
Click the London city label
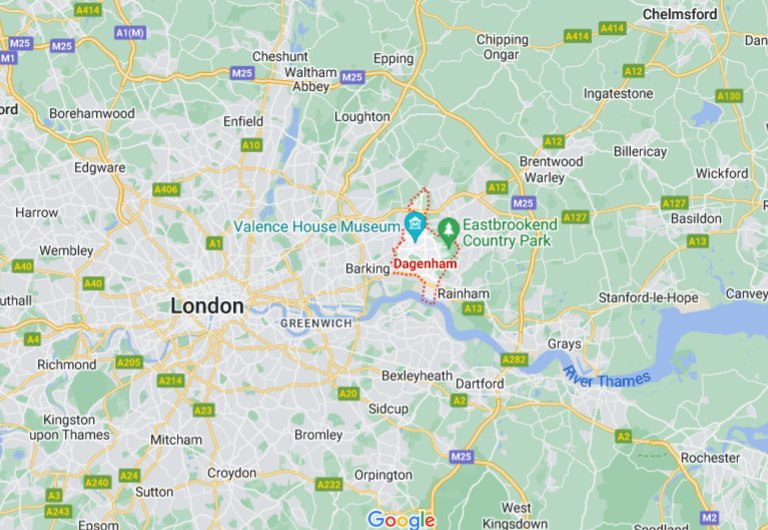pos(207,306)
